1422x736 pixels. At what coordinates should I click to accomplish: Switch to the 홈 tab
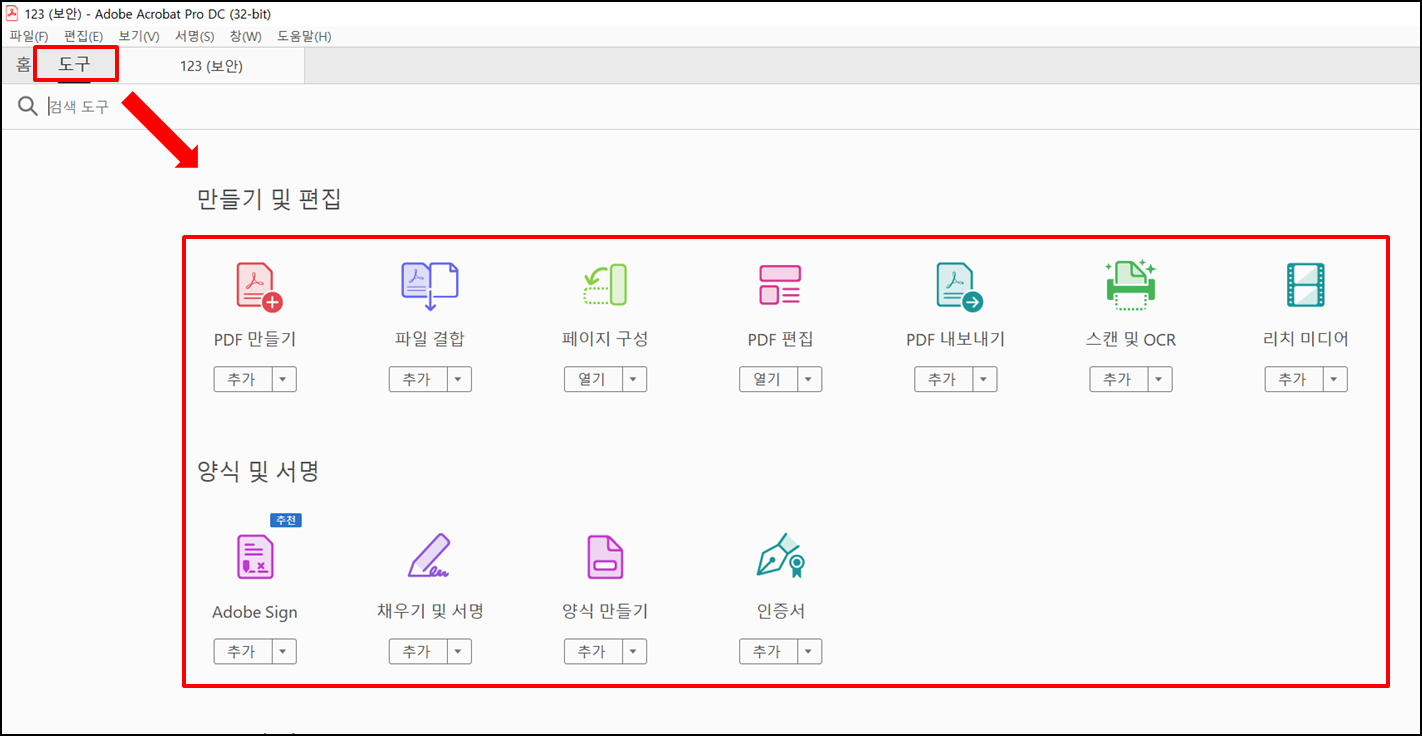pos(21,65)
